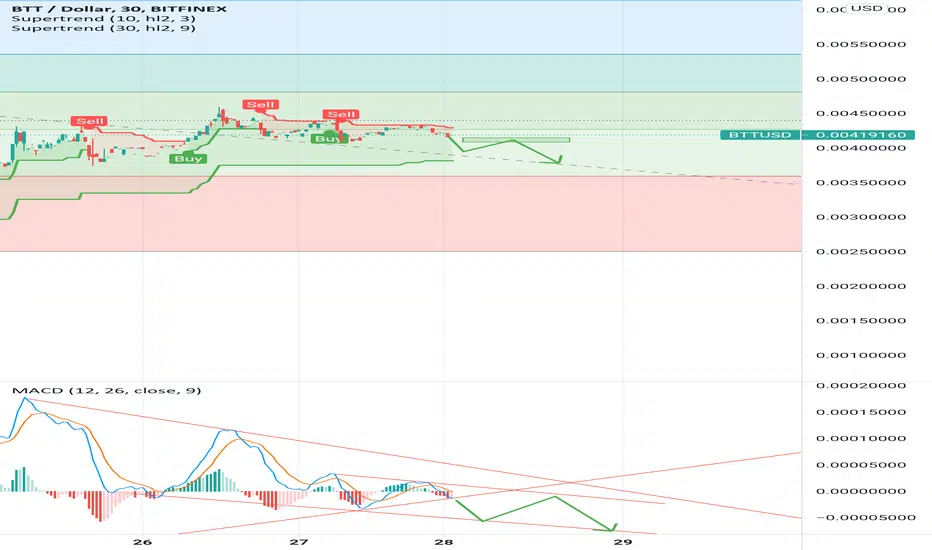Click the Buy signal label after date 27

tap(328, 139)
